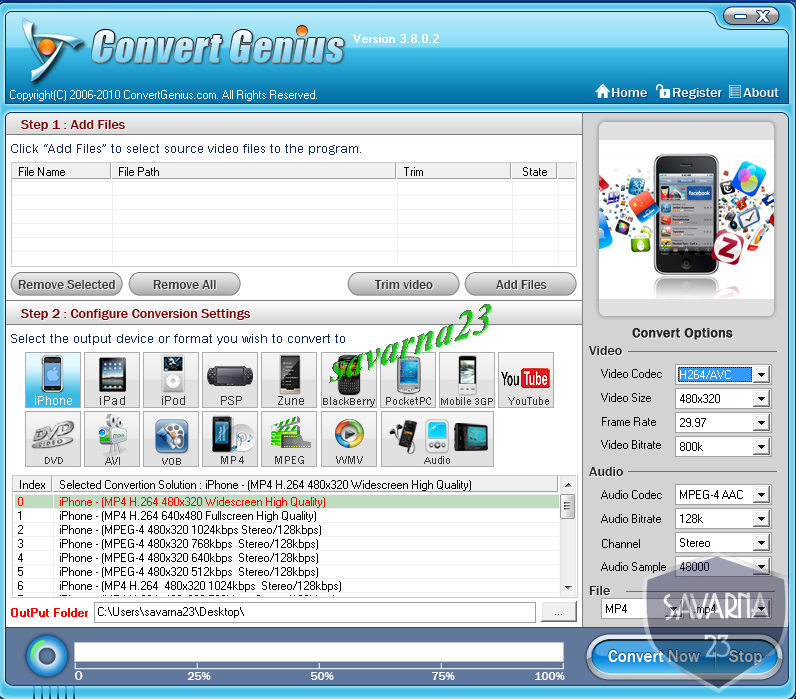Choose the BlackBerry device icon

(348, 380)
